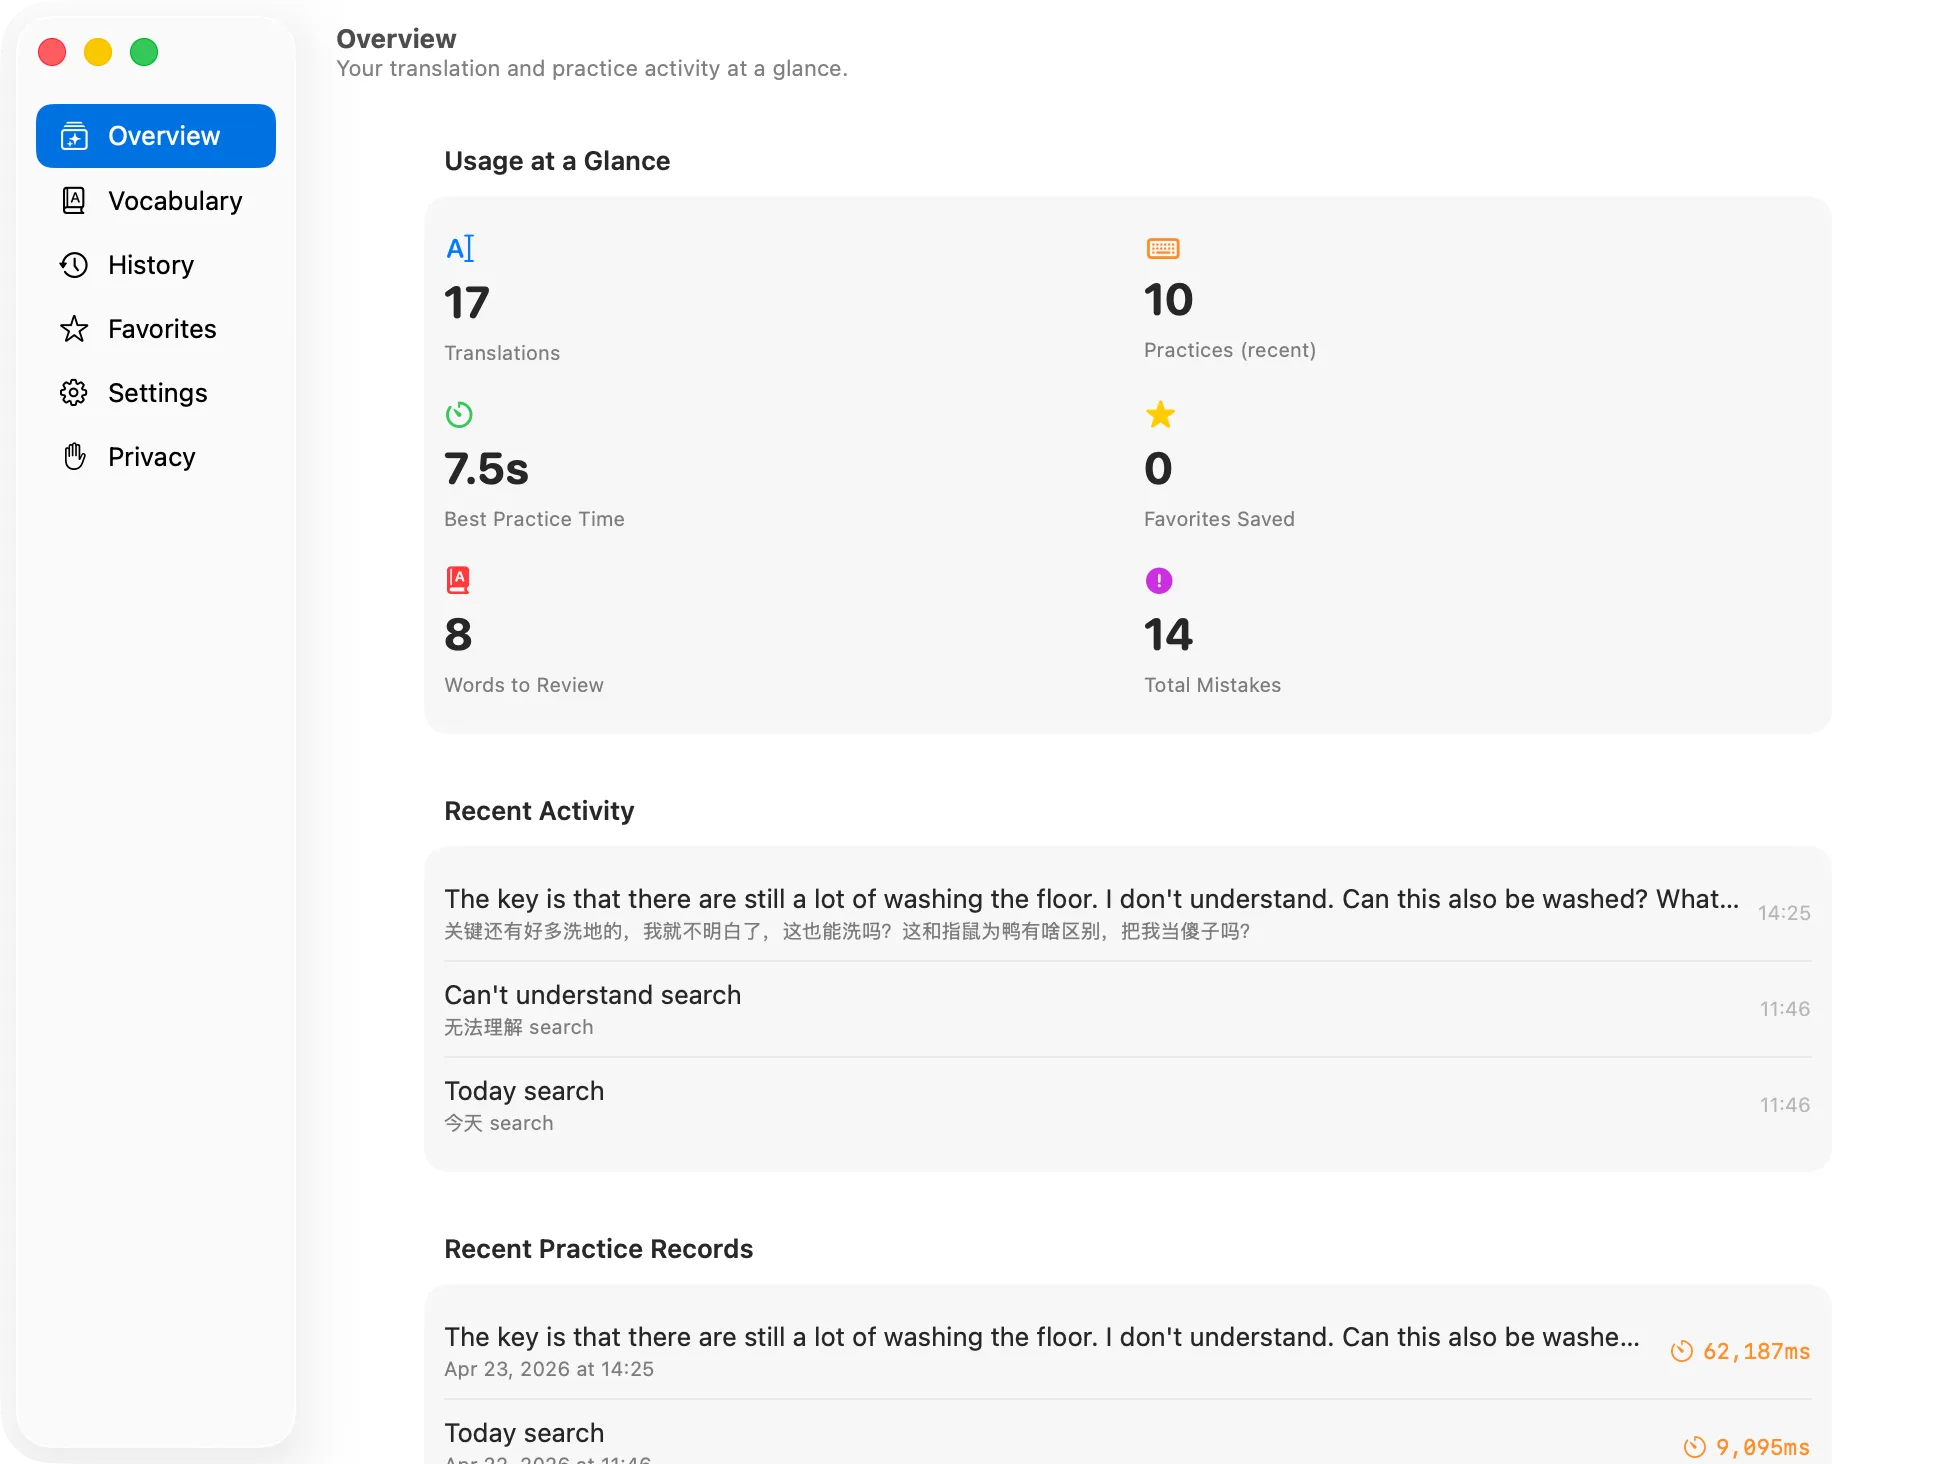Click the yellow Favorites Saved star icon
Screen dimensions: 1960x1464
click(1160, 414)
